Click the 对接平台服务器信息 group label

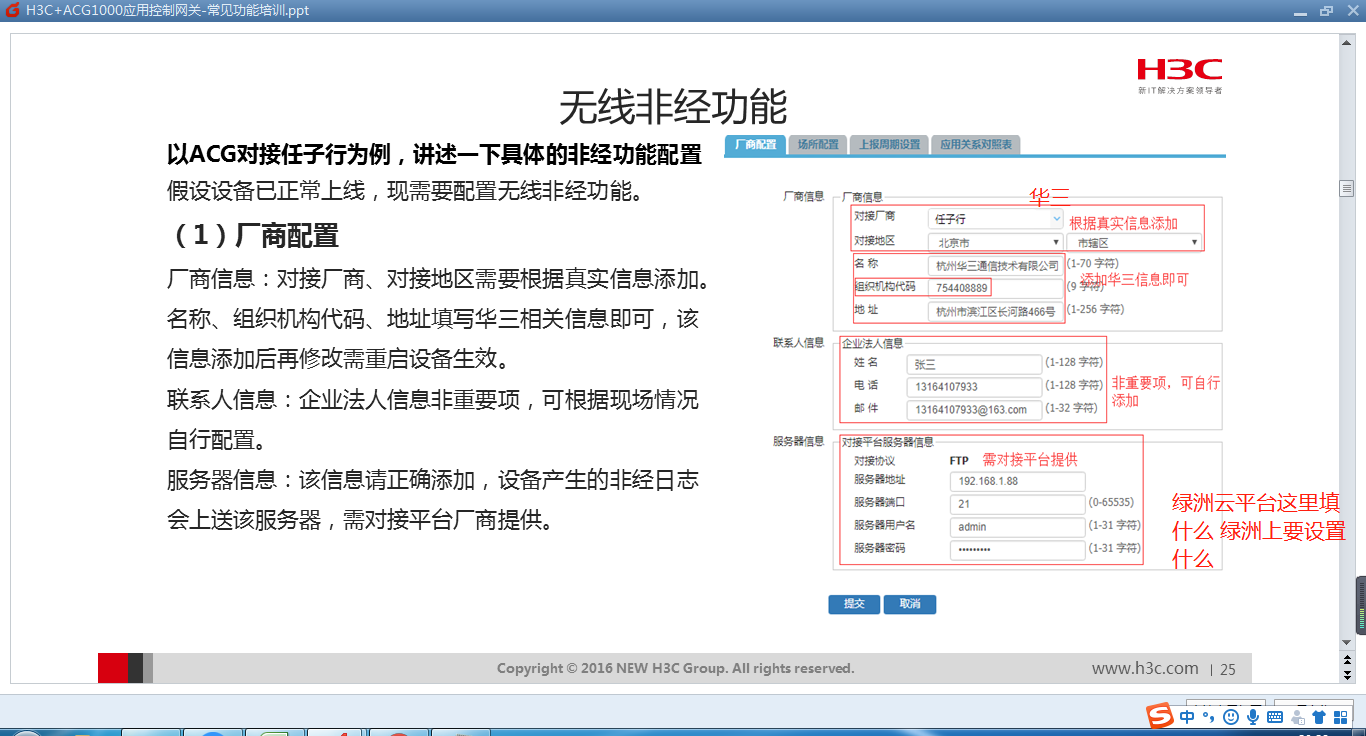[887, 442]
